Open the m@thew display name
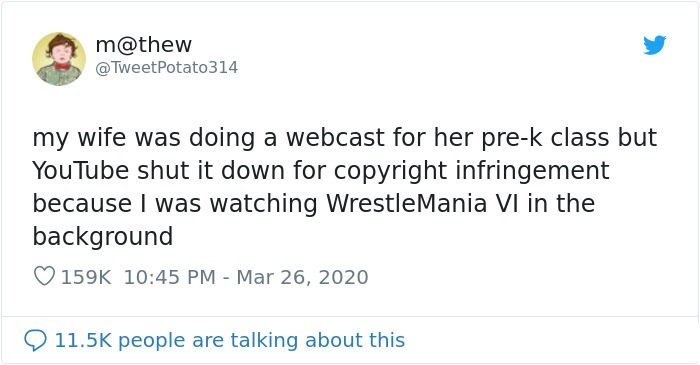The width and height of the screenshot is (700, 365). click(x=143, y=45)
